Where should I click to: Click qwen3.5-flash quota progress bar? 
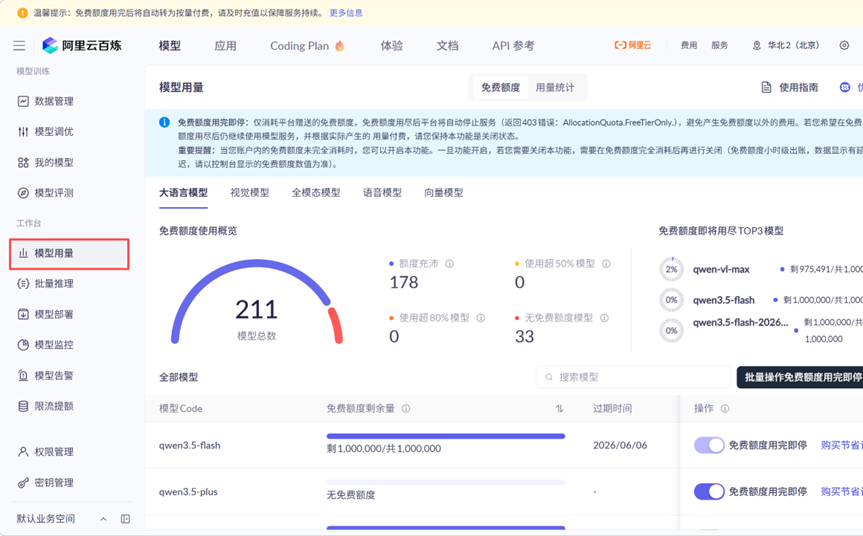[x=446, y=436]
